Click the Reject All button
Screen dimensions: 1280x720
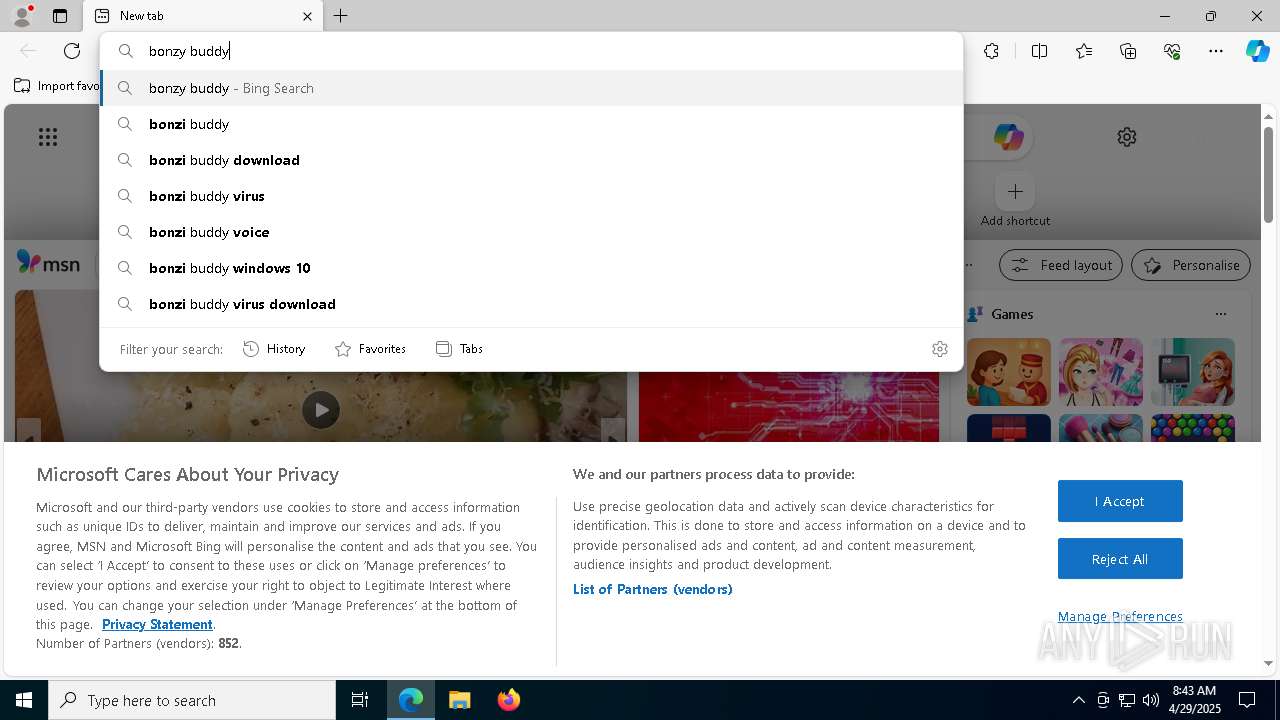[x=1120, y=559]
